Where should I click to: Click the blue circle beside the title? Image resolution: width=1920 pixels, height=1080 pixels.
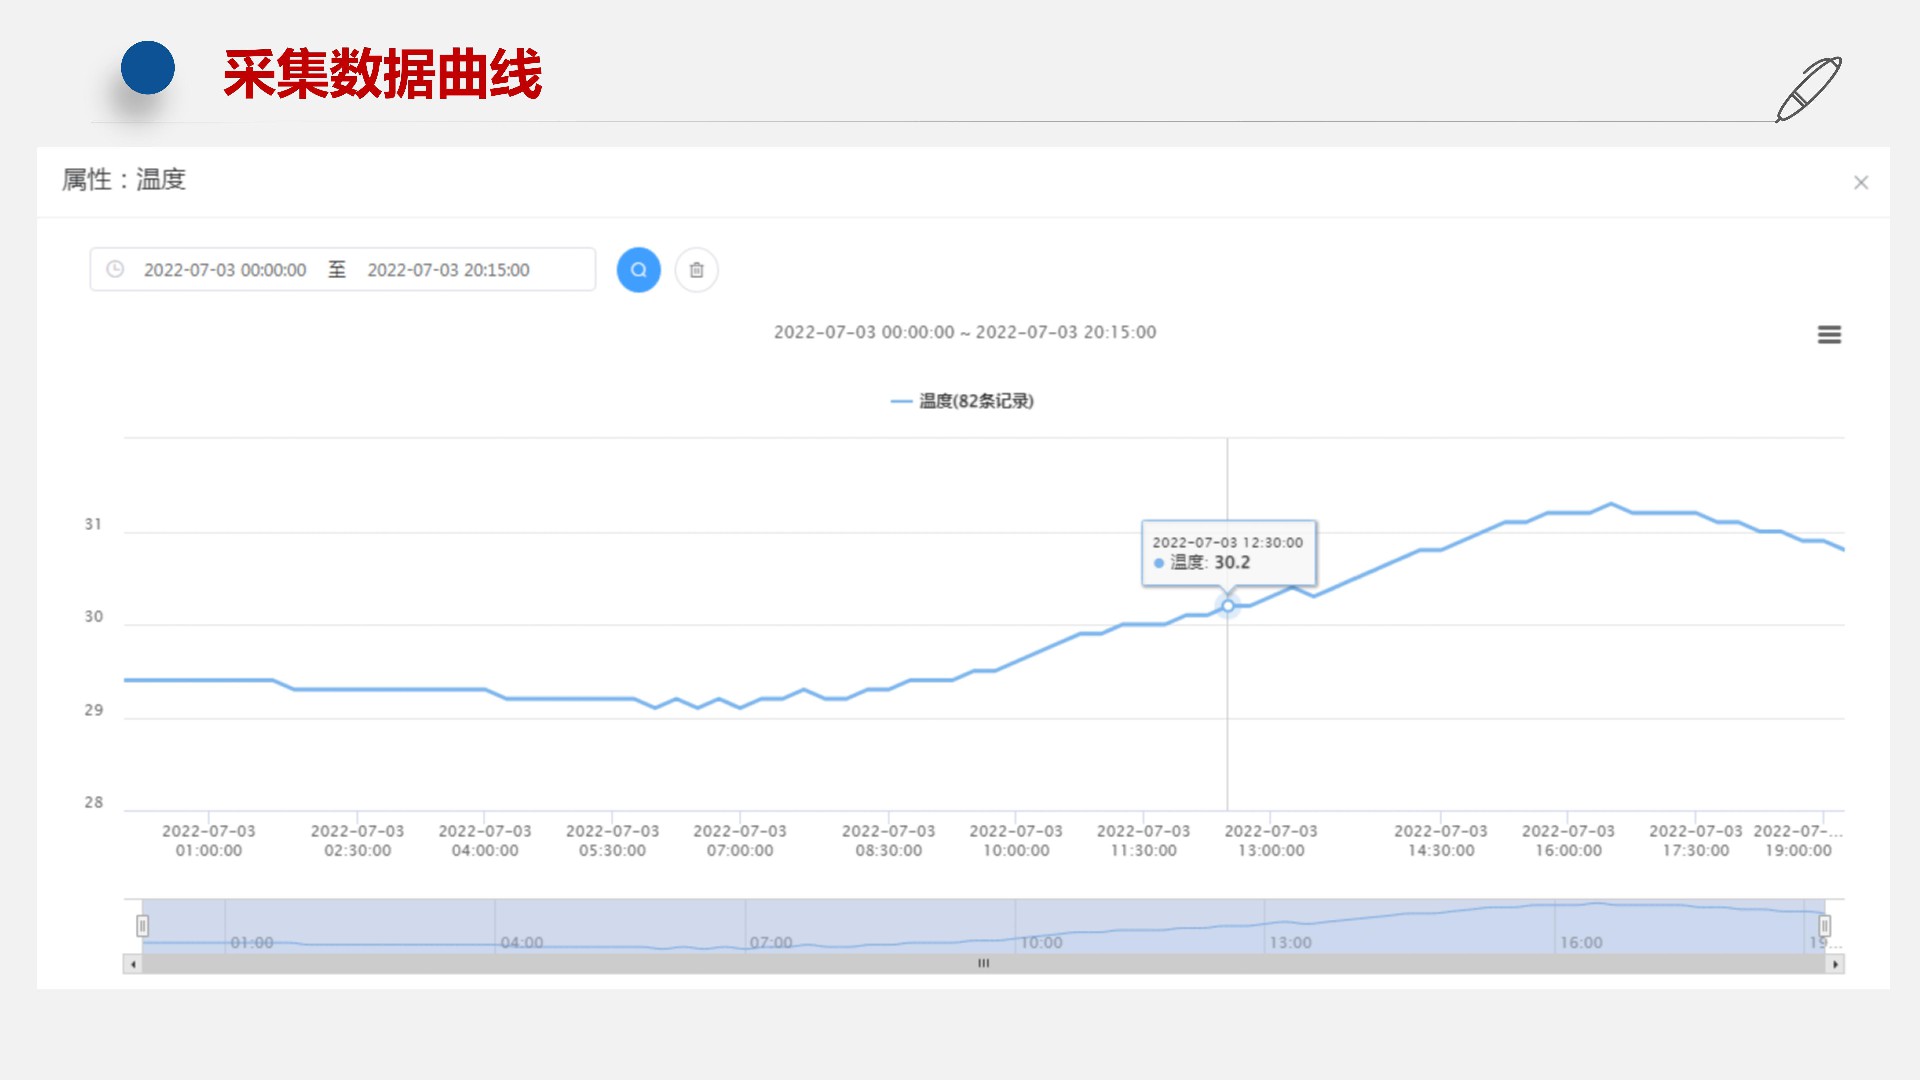coord(148,68)
